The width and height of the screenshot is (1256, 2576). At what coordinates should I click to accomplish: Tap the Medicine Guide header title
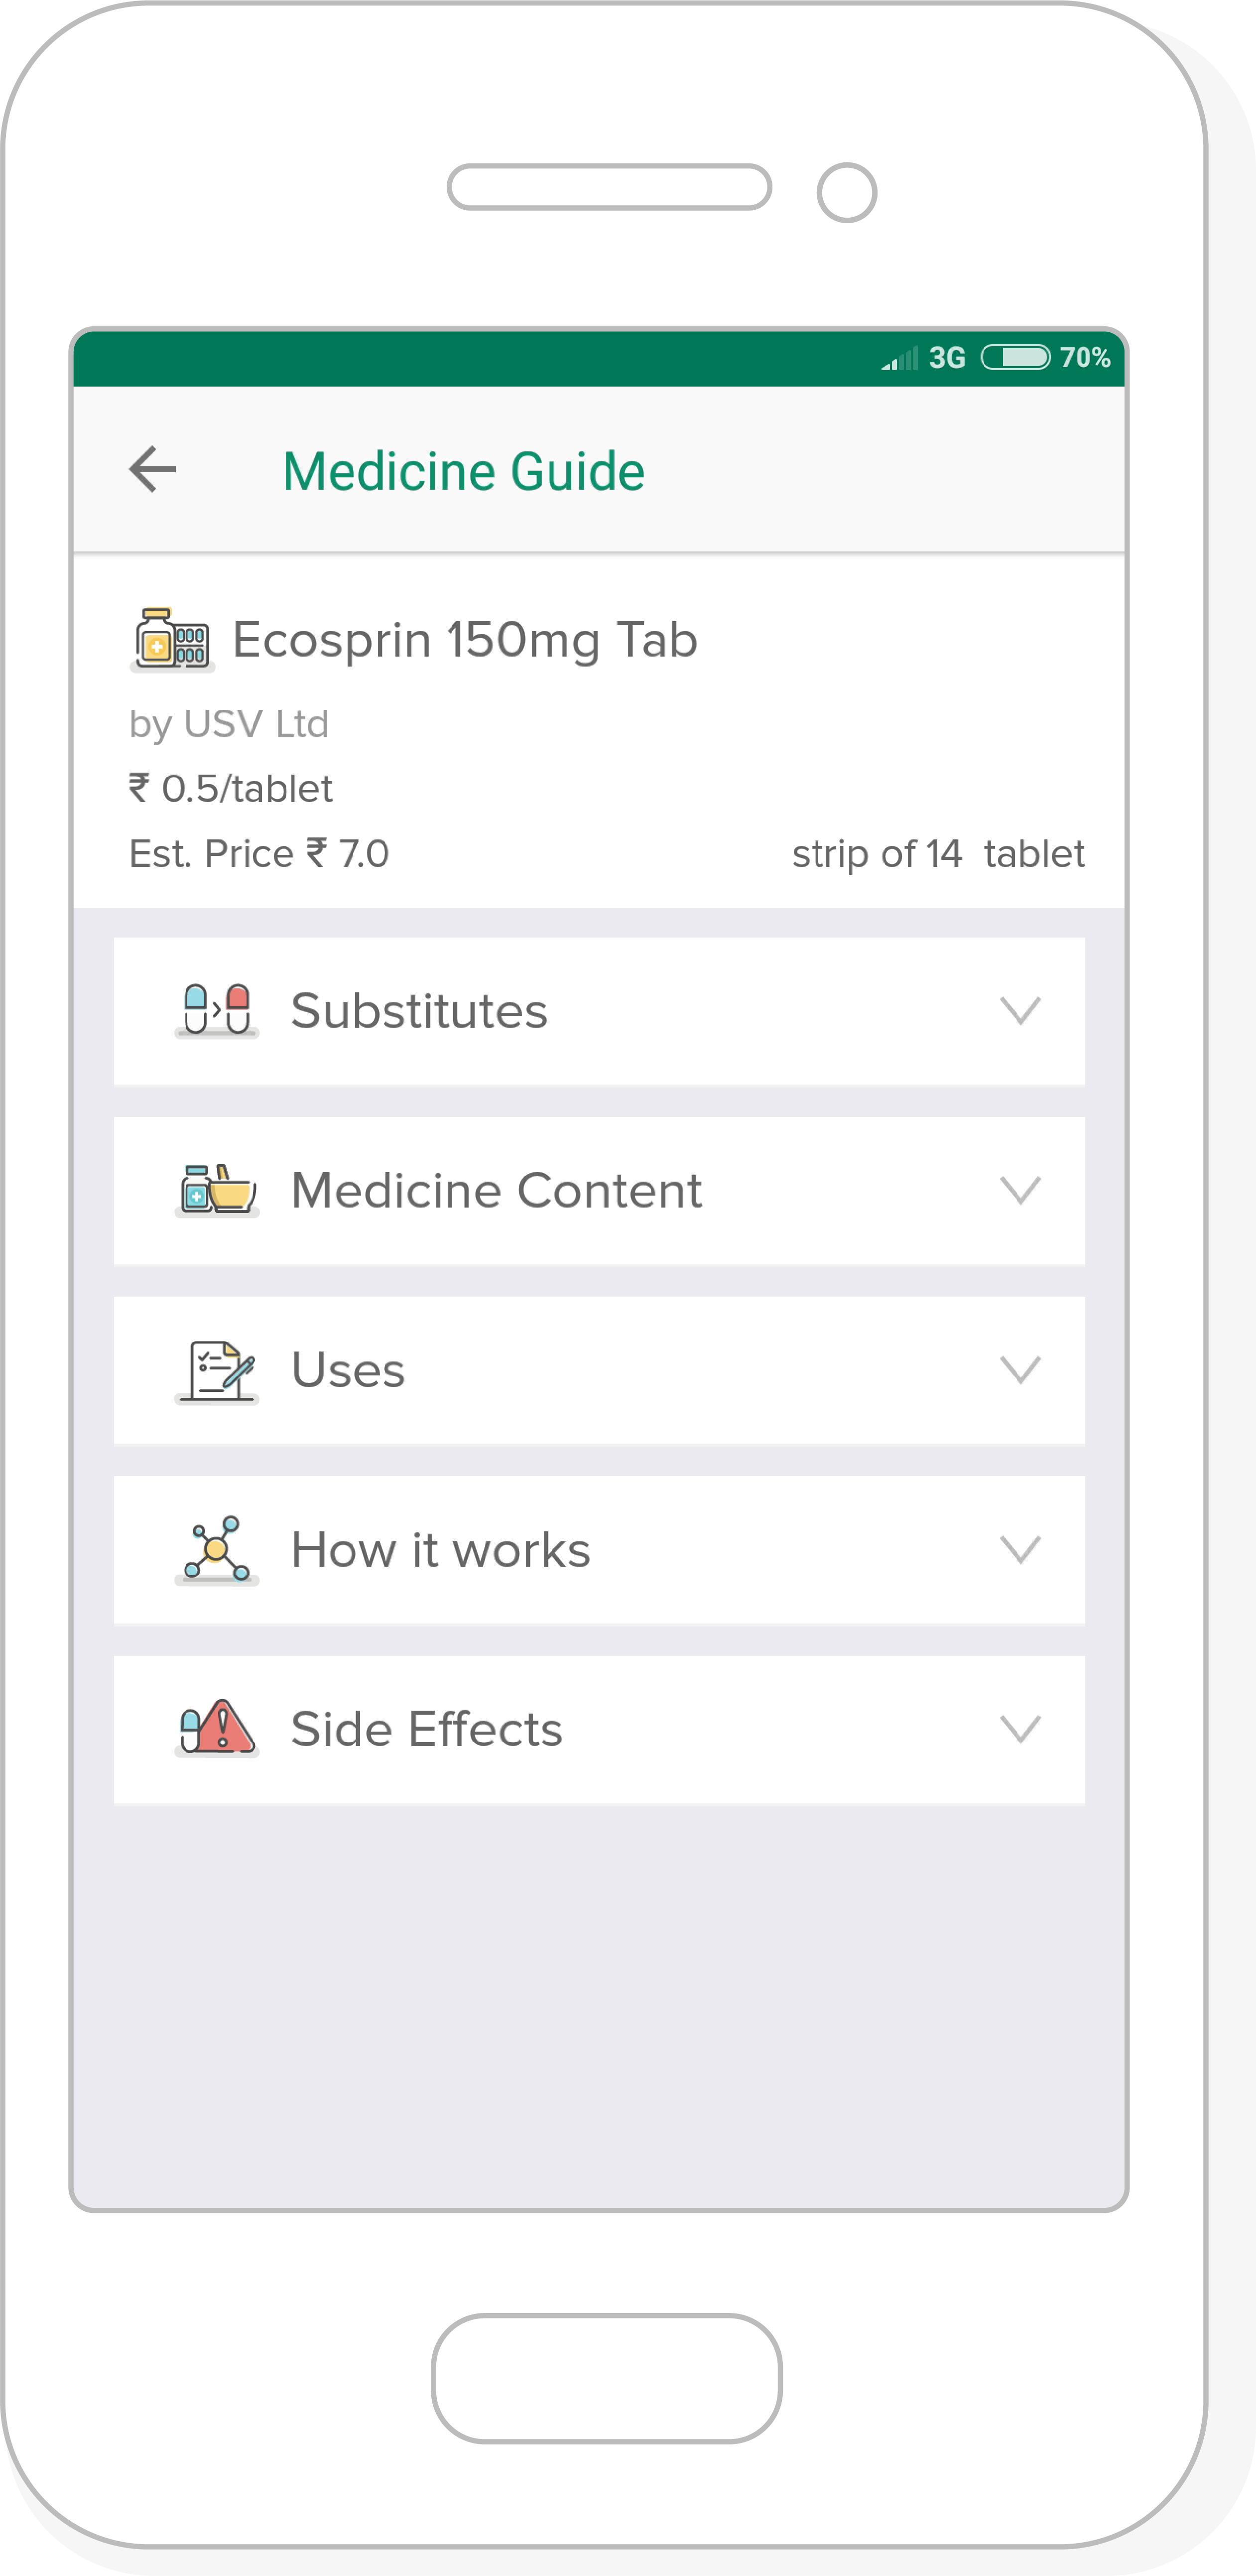(x=464, y=471)
